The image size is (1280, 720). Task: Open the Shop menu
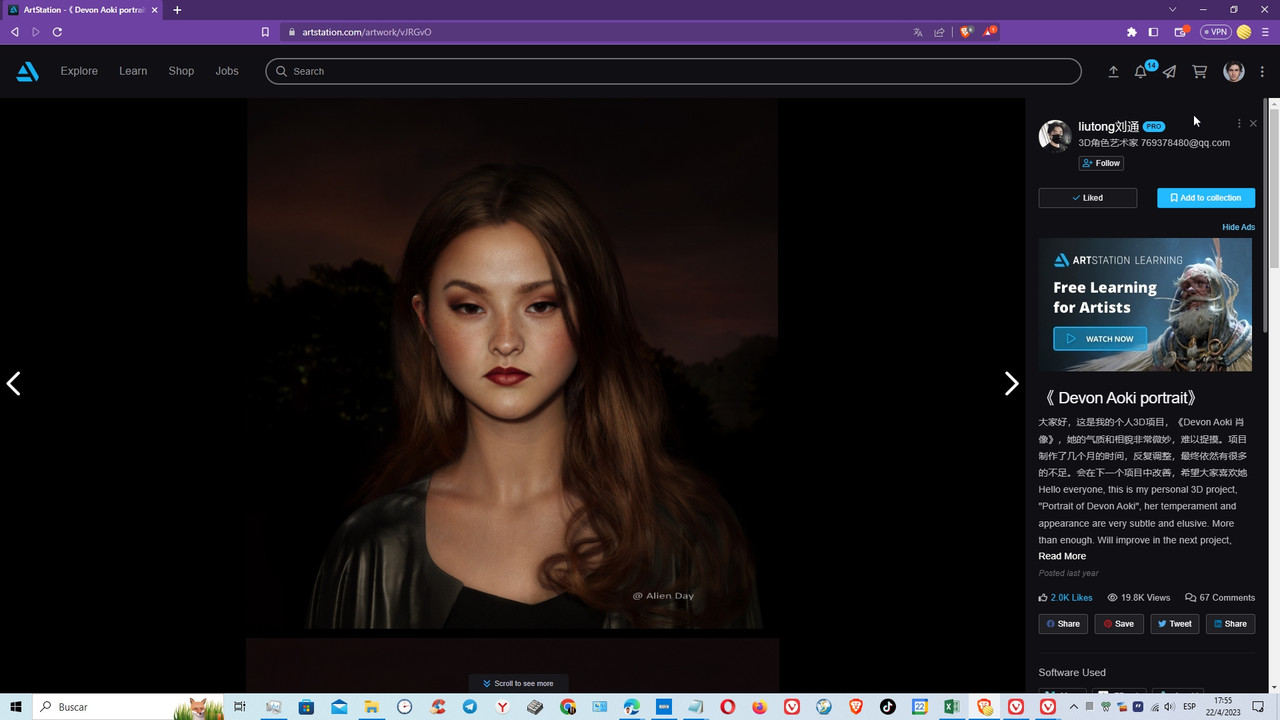point(181,71)
